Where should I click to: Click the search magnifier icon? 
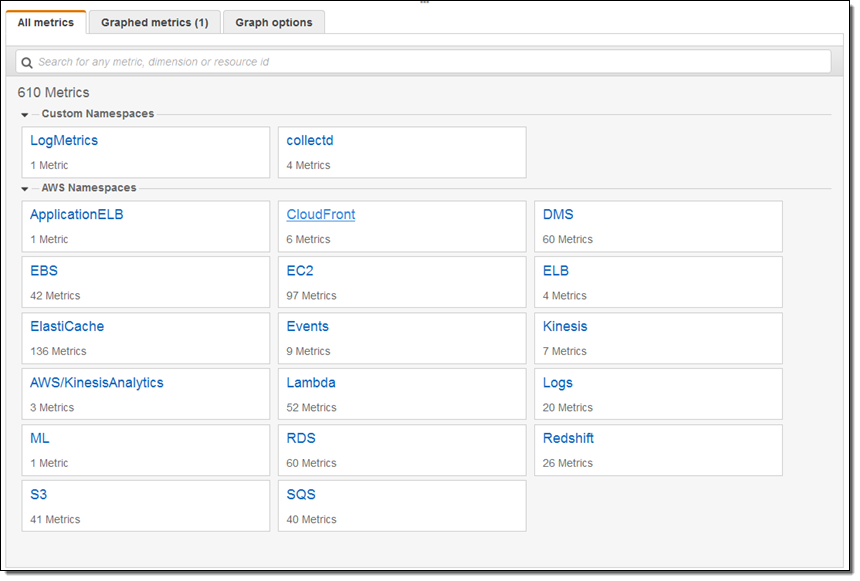pos(27,62)
